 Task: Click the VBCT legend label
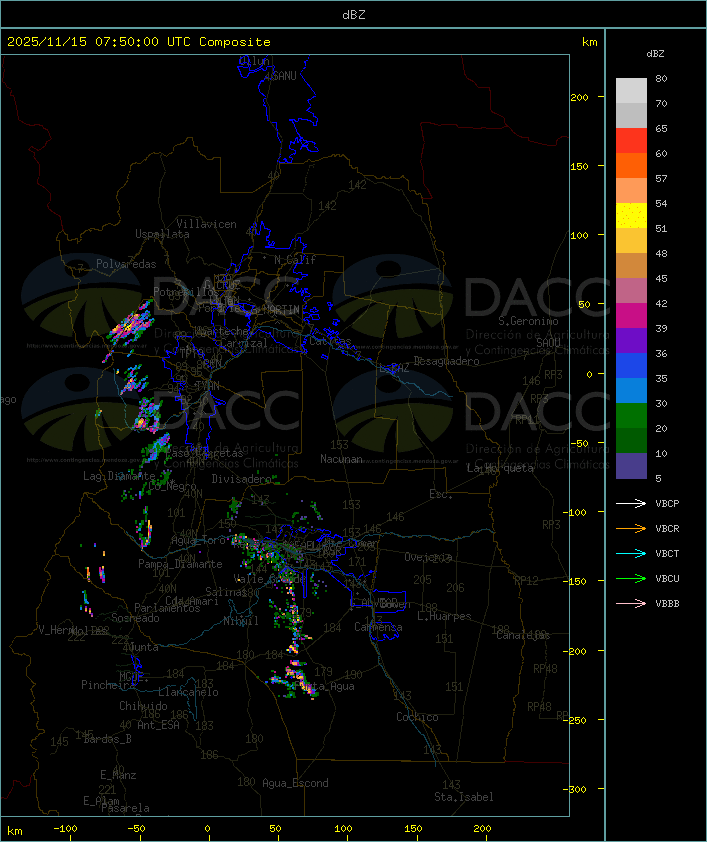click(x=667, y=553)
